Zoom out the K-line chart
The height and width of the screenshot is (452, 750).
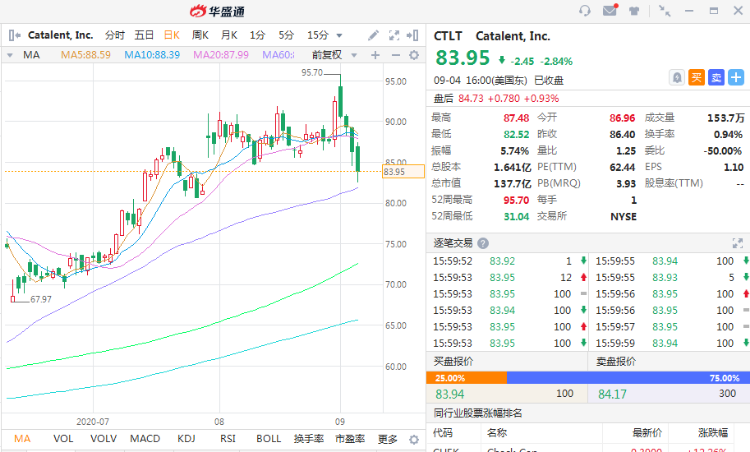[x=396, y=55]
